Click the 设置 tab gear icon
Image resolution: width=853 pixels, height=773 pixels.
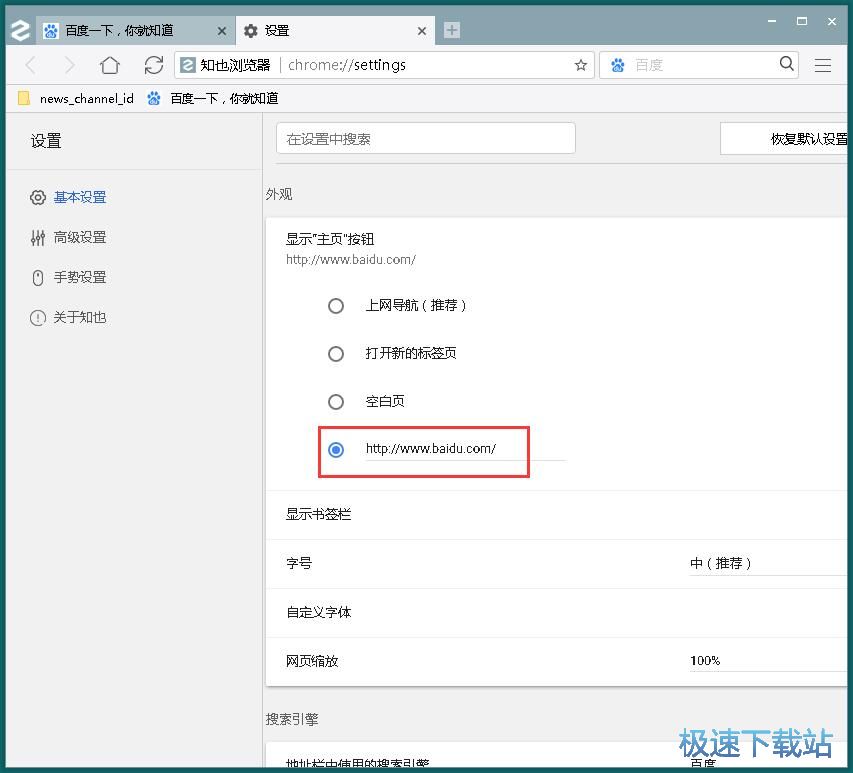coord(250,31)
